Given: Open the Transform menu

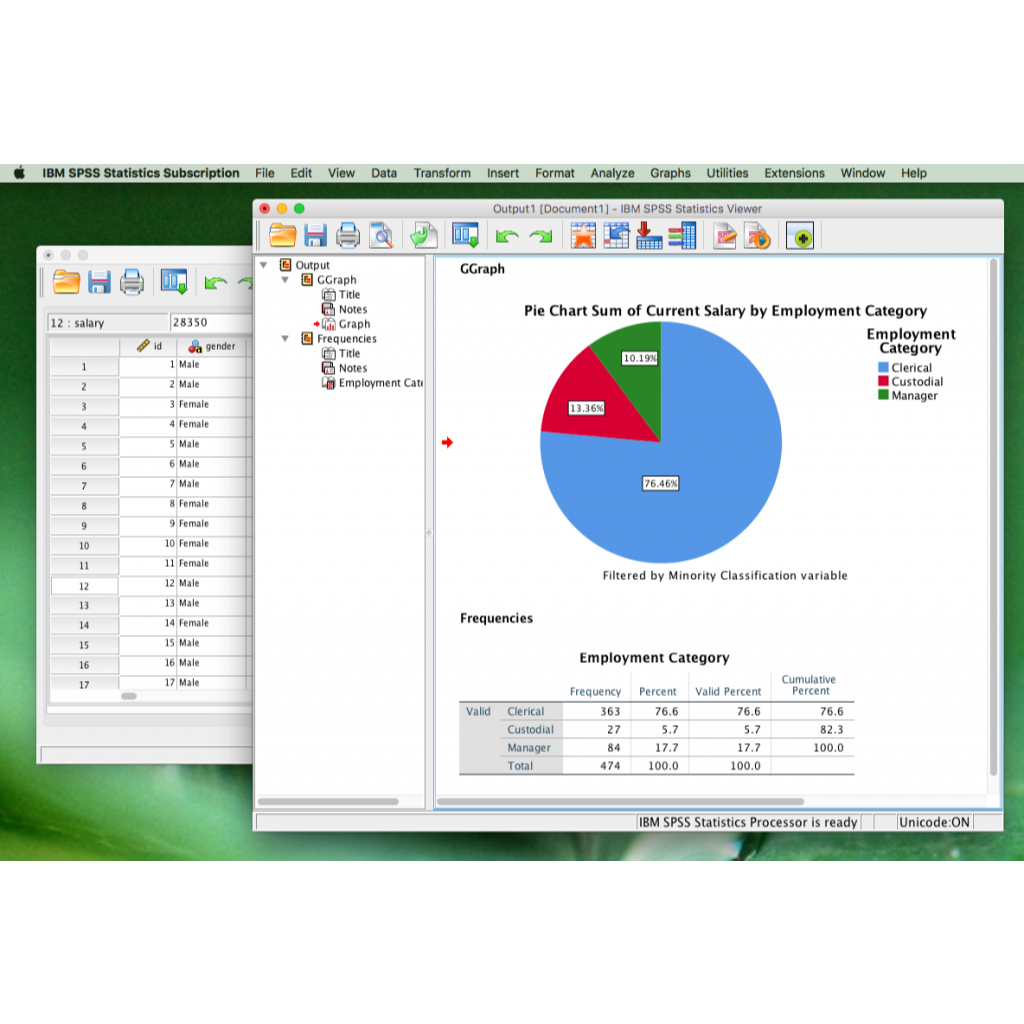Looking at the screenshot, I should point(442,173).
